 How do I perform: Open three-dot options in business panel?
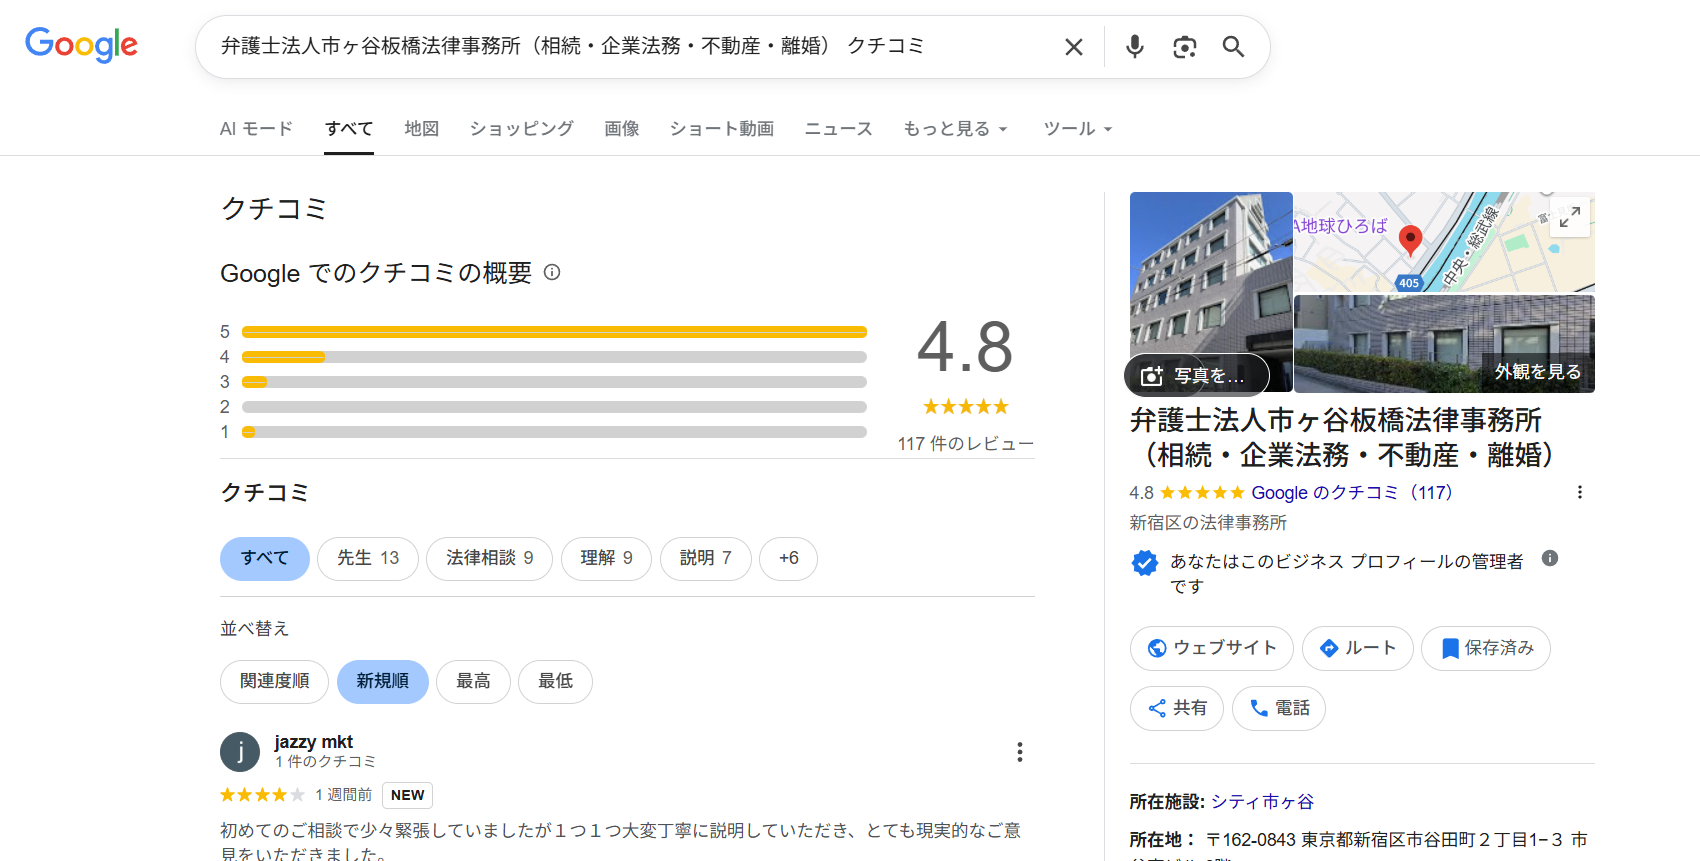[x=1579, y=492]
